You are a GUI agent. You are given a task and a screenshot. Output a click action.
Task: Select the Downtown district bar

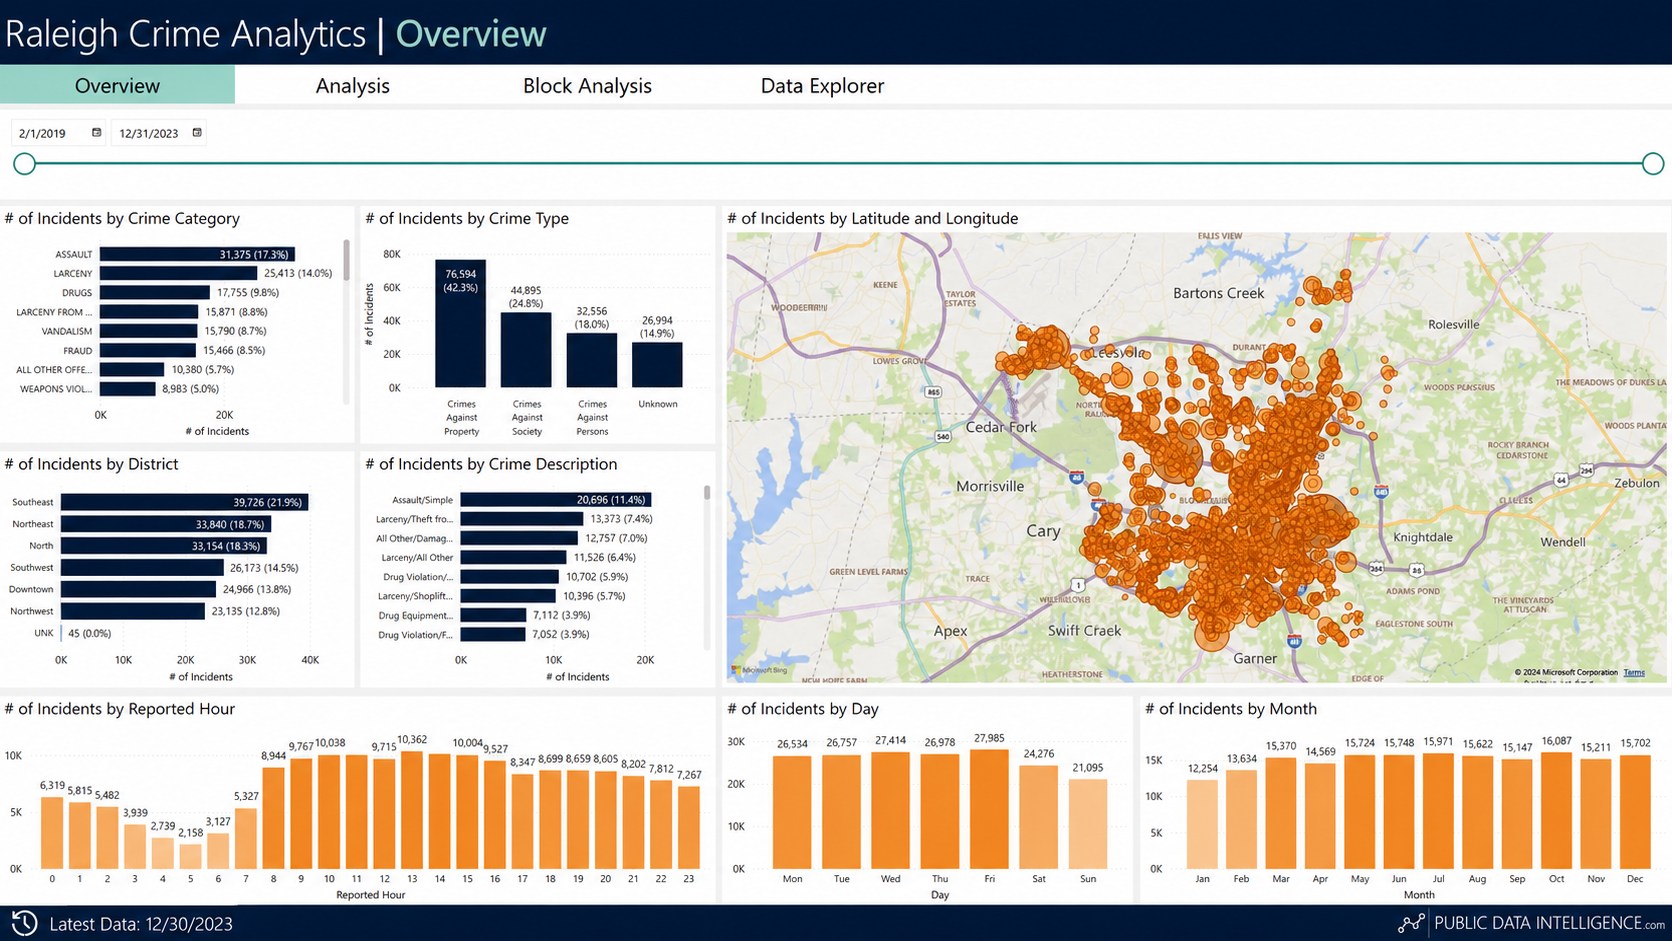[138, 589]
